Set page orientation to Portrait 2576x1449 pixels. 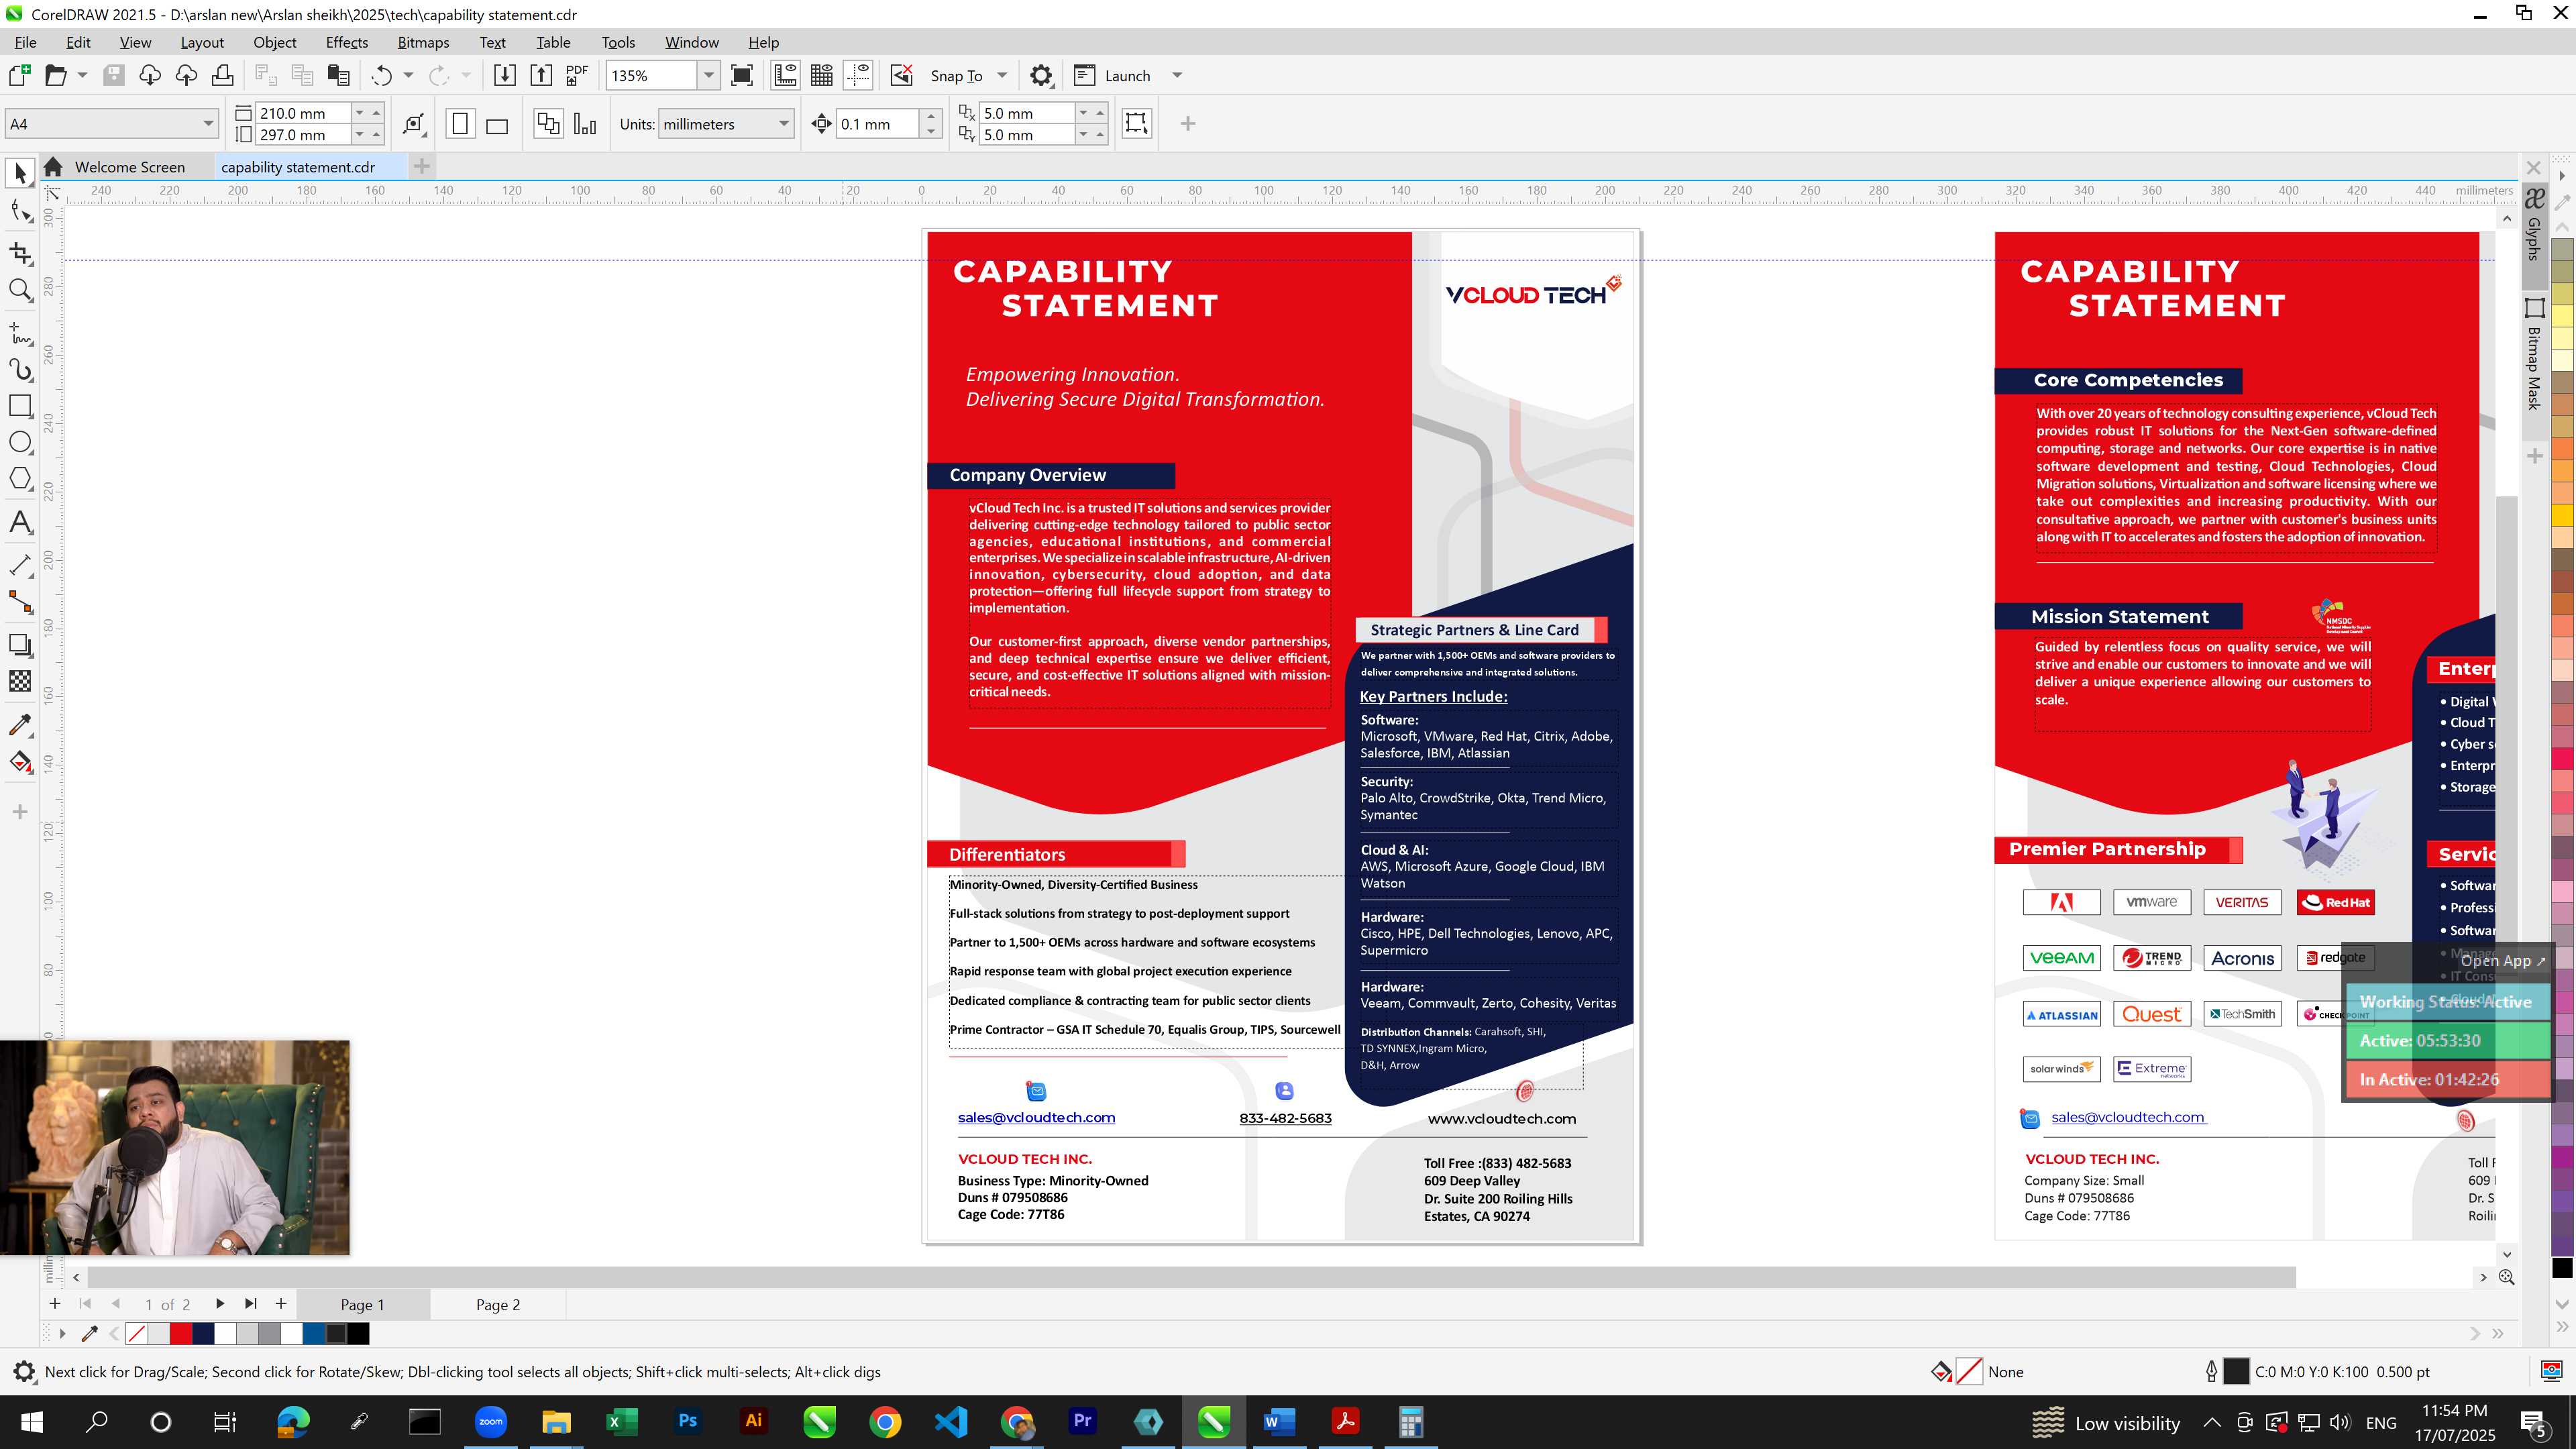pyautogui.click(x=460, y=124)
